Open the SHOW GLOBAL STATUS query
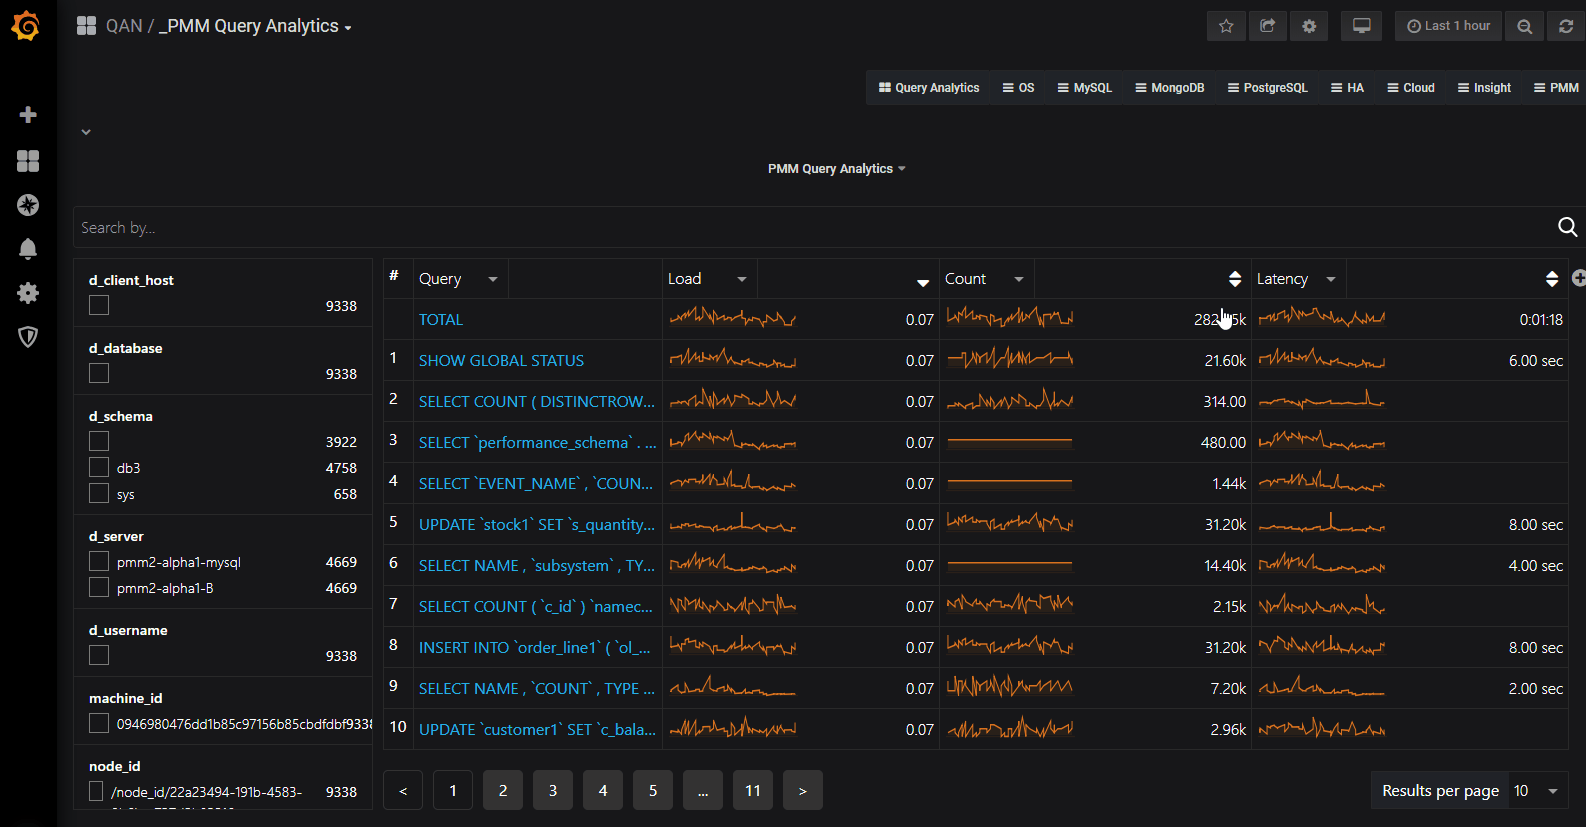 501,361
